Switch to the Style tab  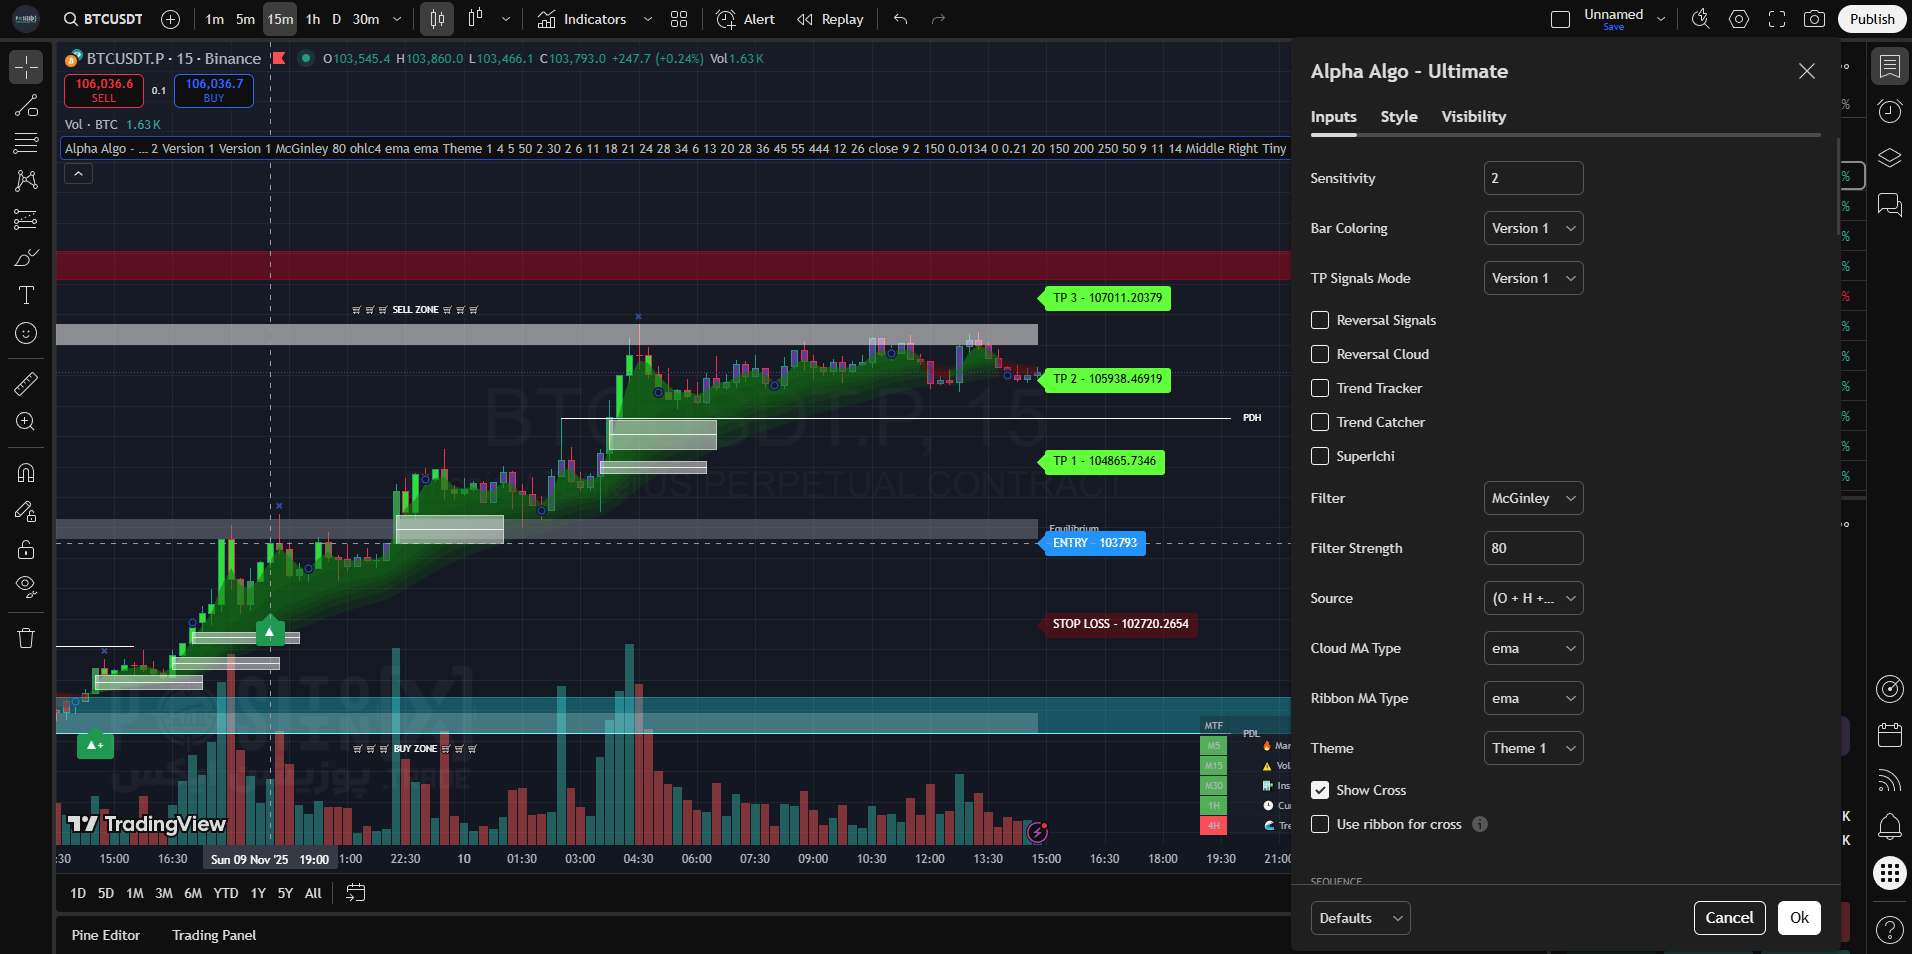tap(1398, 117)
